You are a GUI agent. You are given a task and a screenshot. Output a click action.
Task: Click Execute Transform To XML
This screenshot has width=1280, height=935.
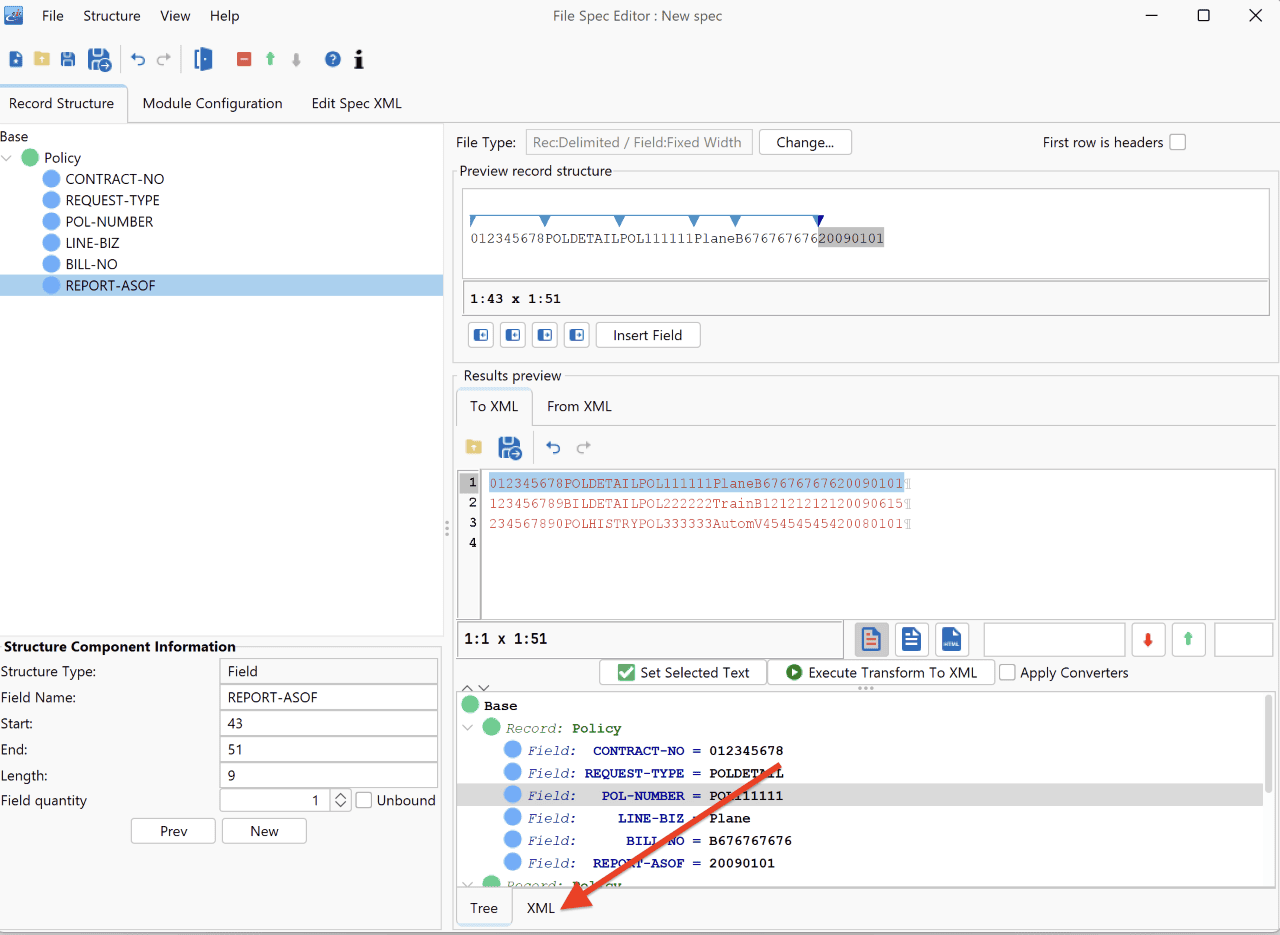pos(880,672)
